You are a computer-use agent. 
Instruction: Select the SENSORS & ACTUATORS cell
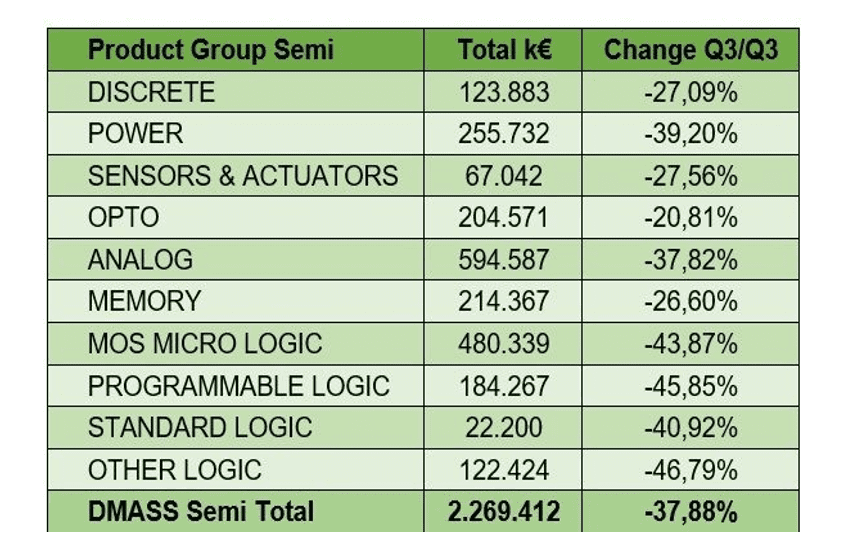pos(242,176)
